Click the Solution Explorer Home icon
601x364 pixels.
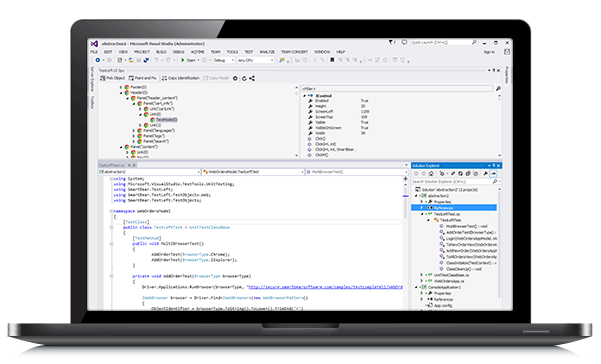[x=431, y=174]
